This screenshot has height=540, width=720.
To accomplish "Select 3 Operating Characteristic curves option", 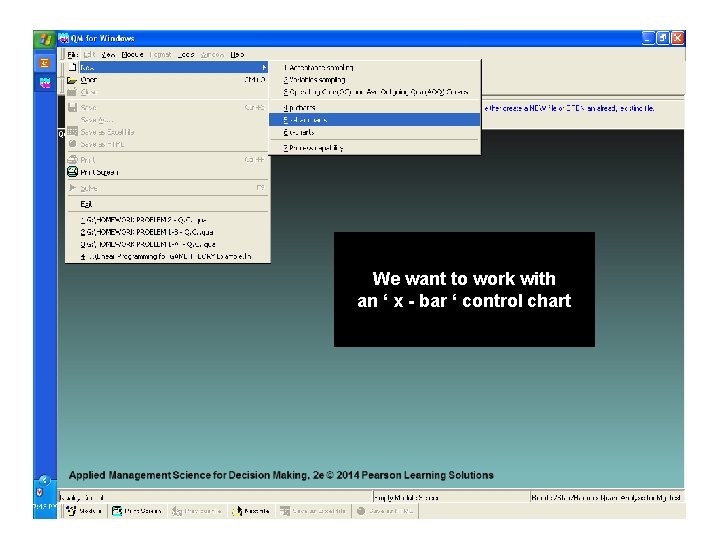I will point(375,92).
